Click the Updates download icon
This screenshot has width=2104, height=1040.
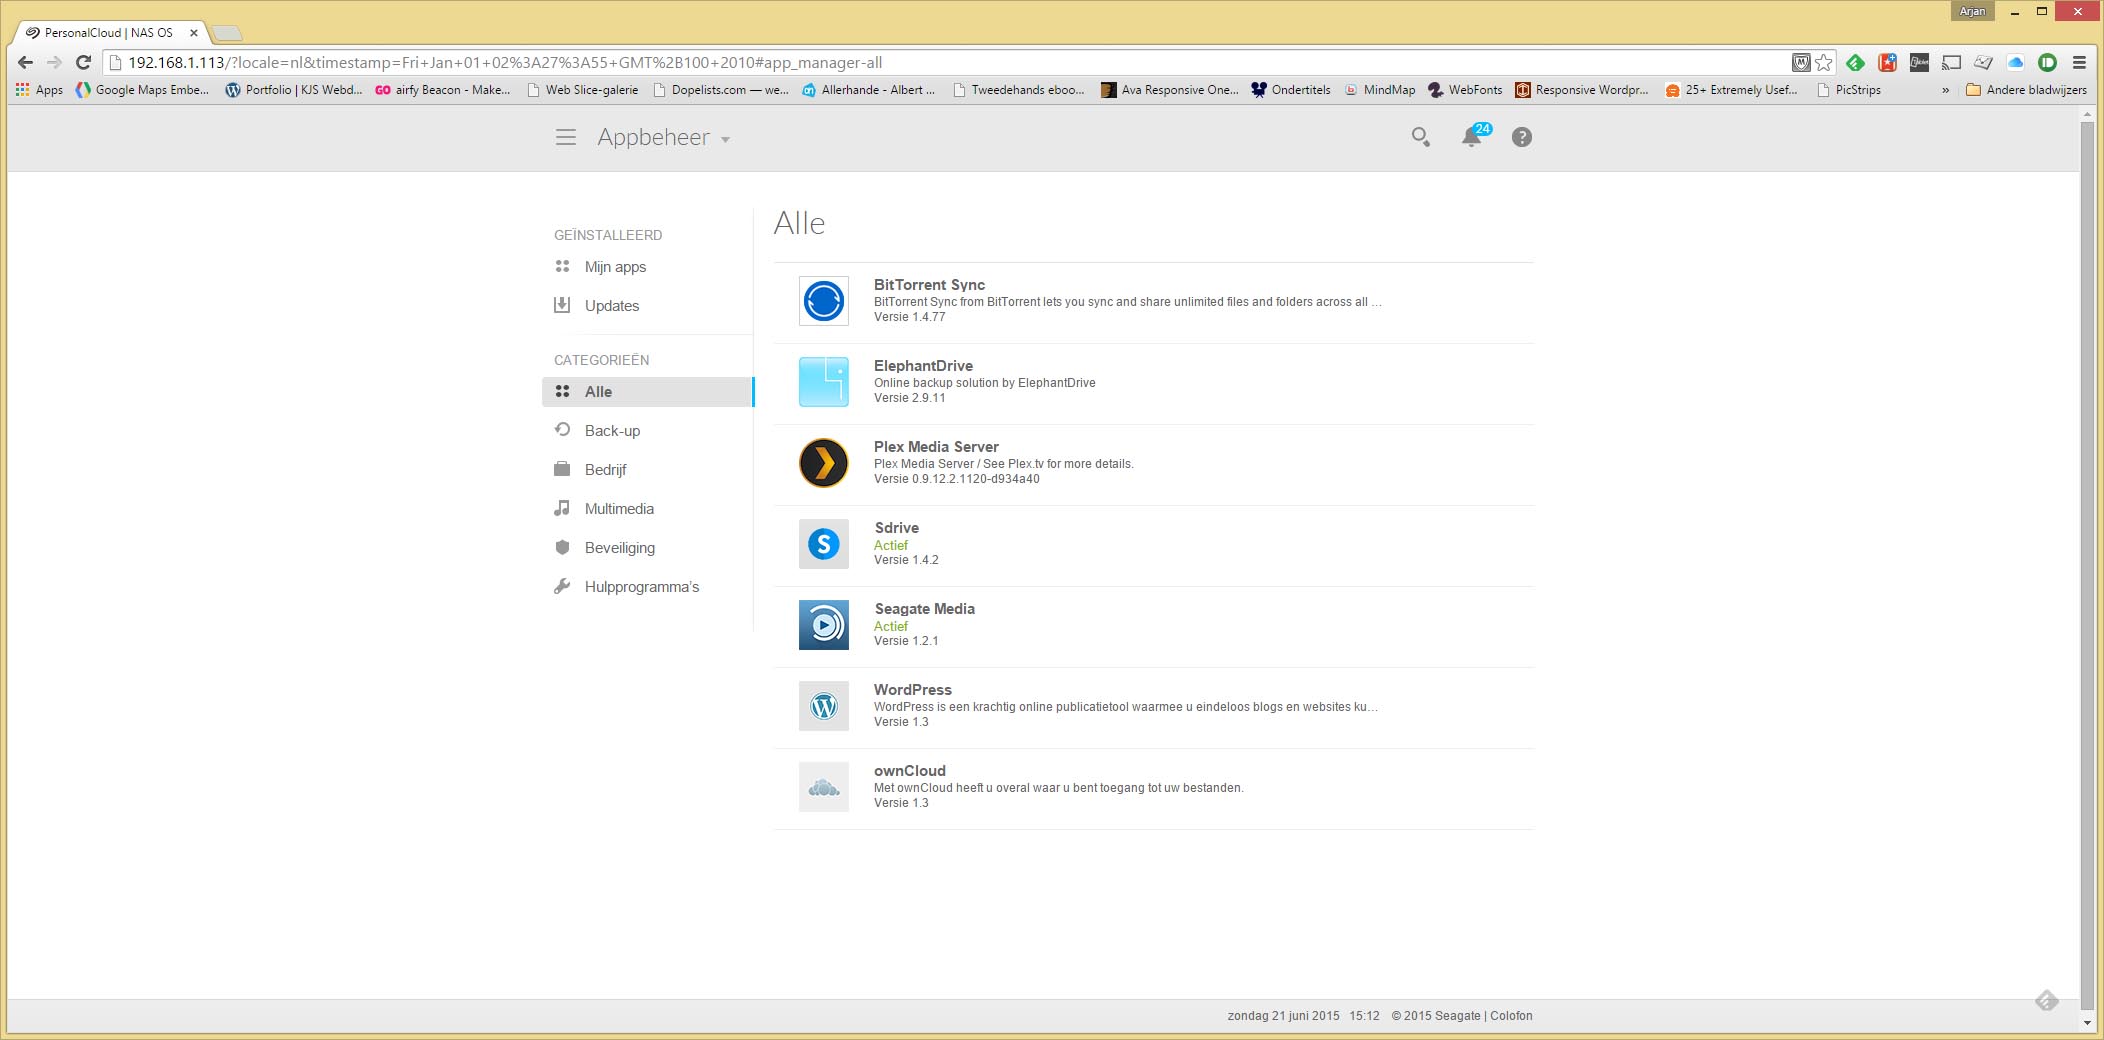[x=562, y=305]
